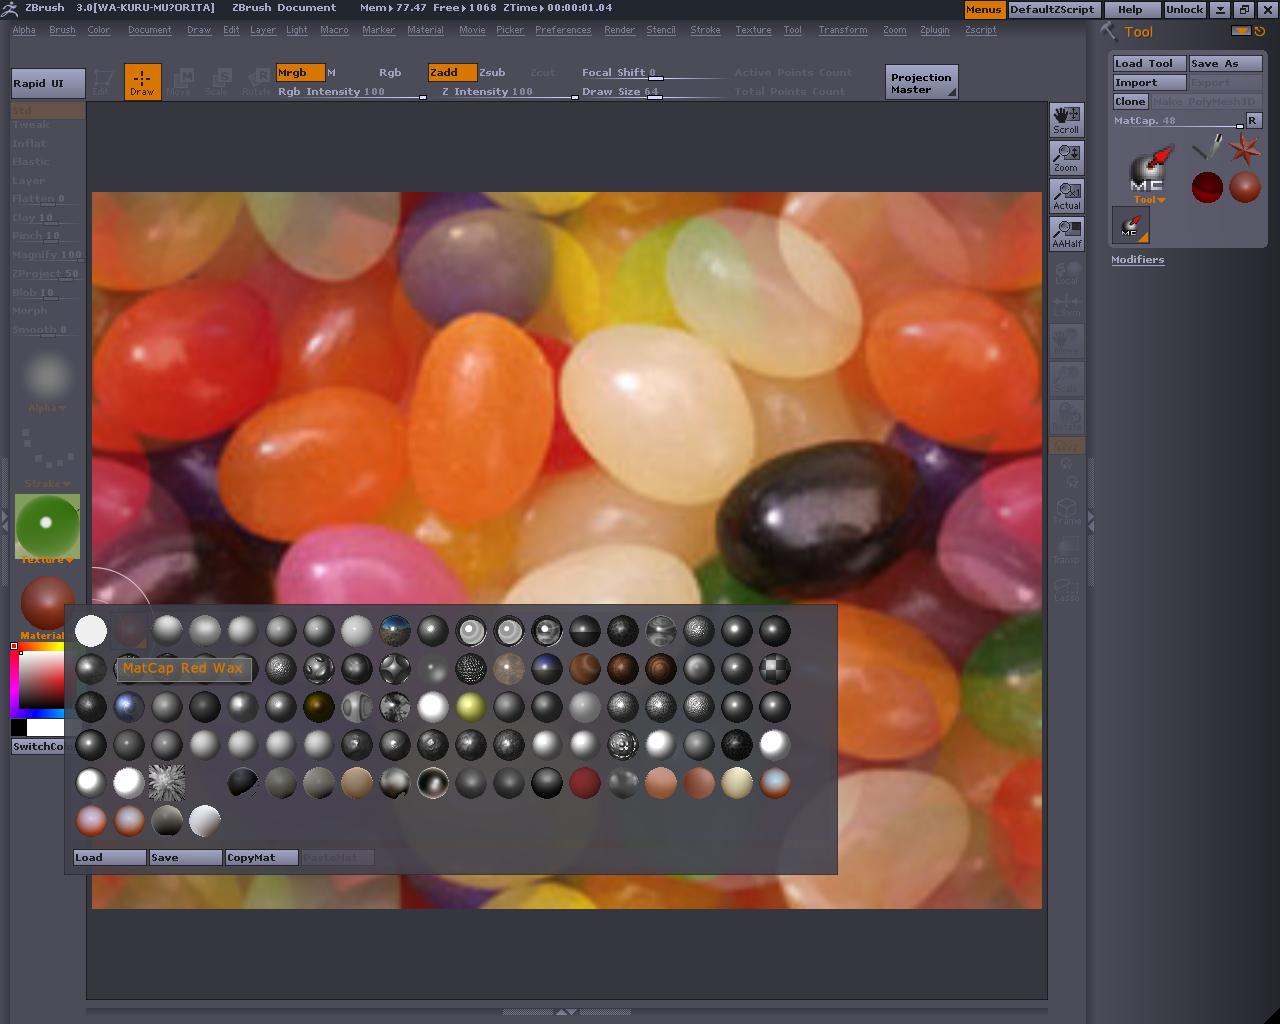Pick the sky reflection material sphere
Screen dimensions: 1280x1024
395,631
